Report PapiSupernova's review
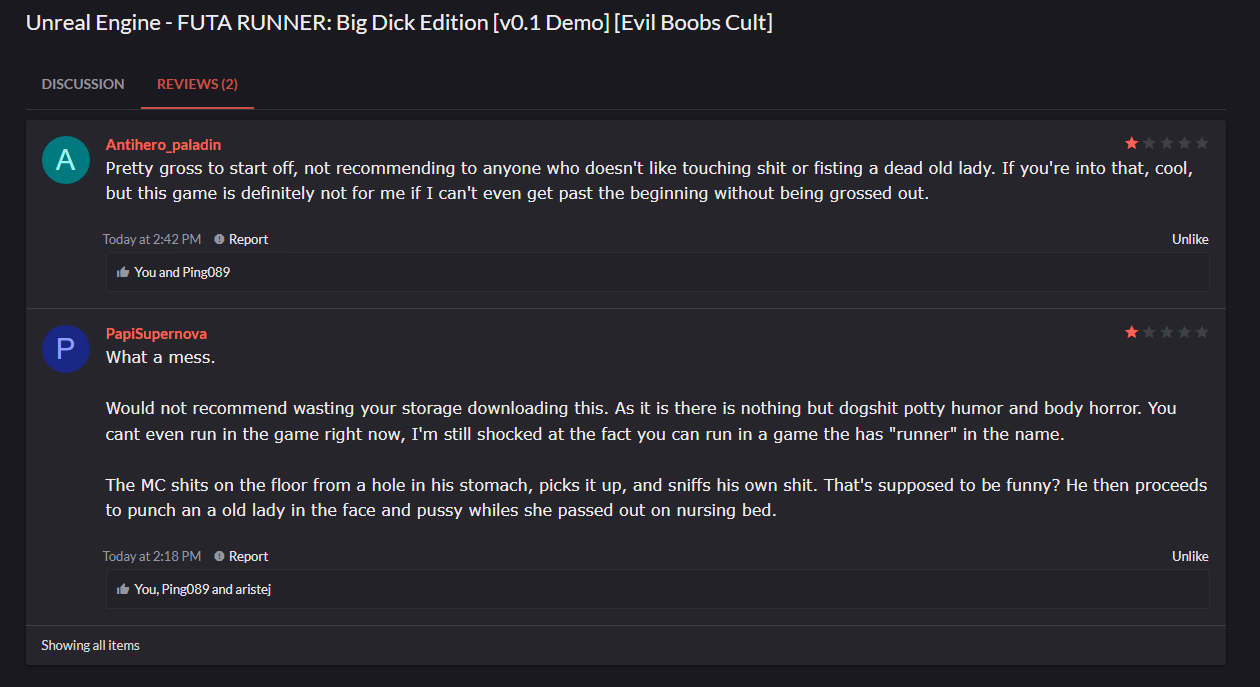The image size is (1260, 687). click(248, 557)
